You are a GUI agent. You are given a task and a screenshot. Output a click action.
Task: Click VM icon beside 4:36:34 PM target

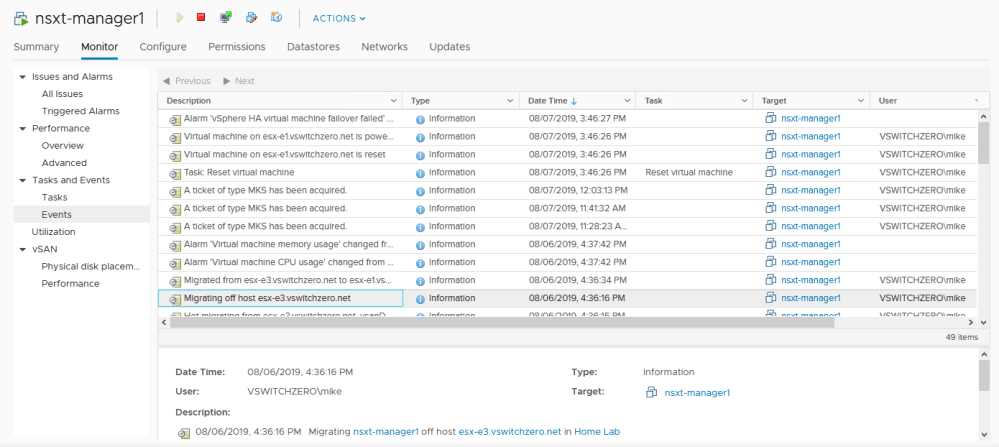(770, 280)
